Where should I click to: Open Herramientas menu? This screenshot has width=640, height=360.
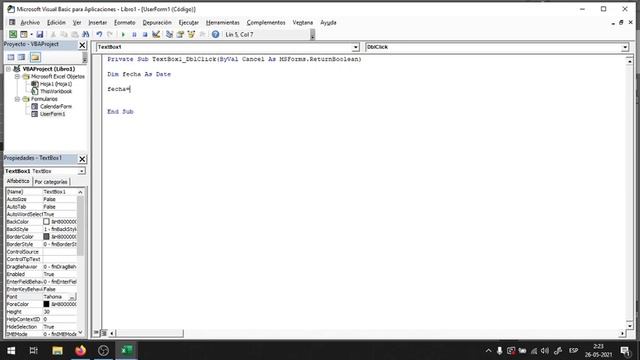(222, 22)
